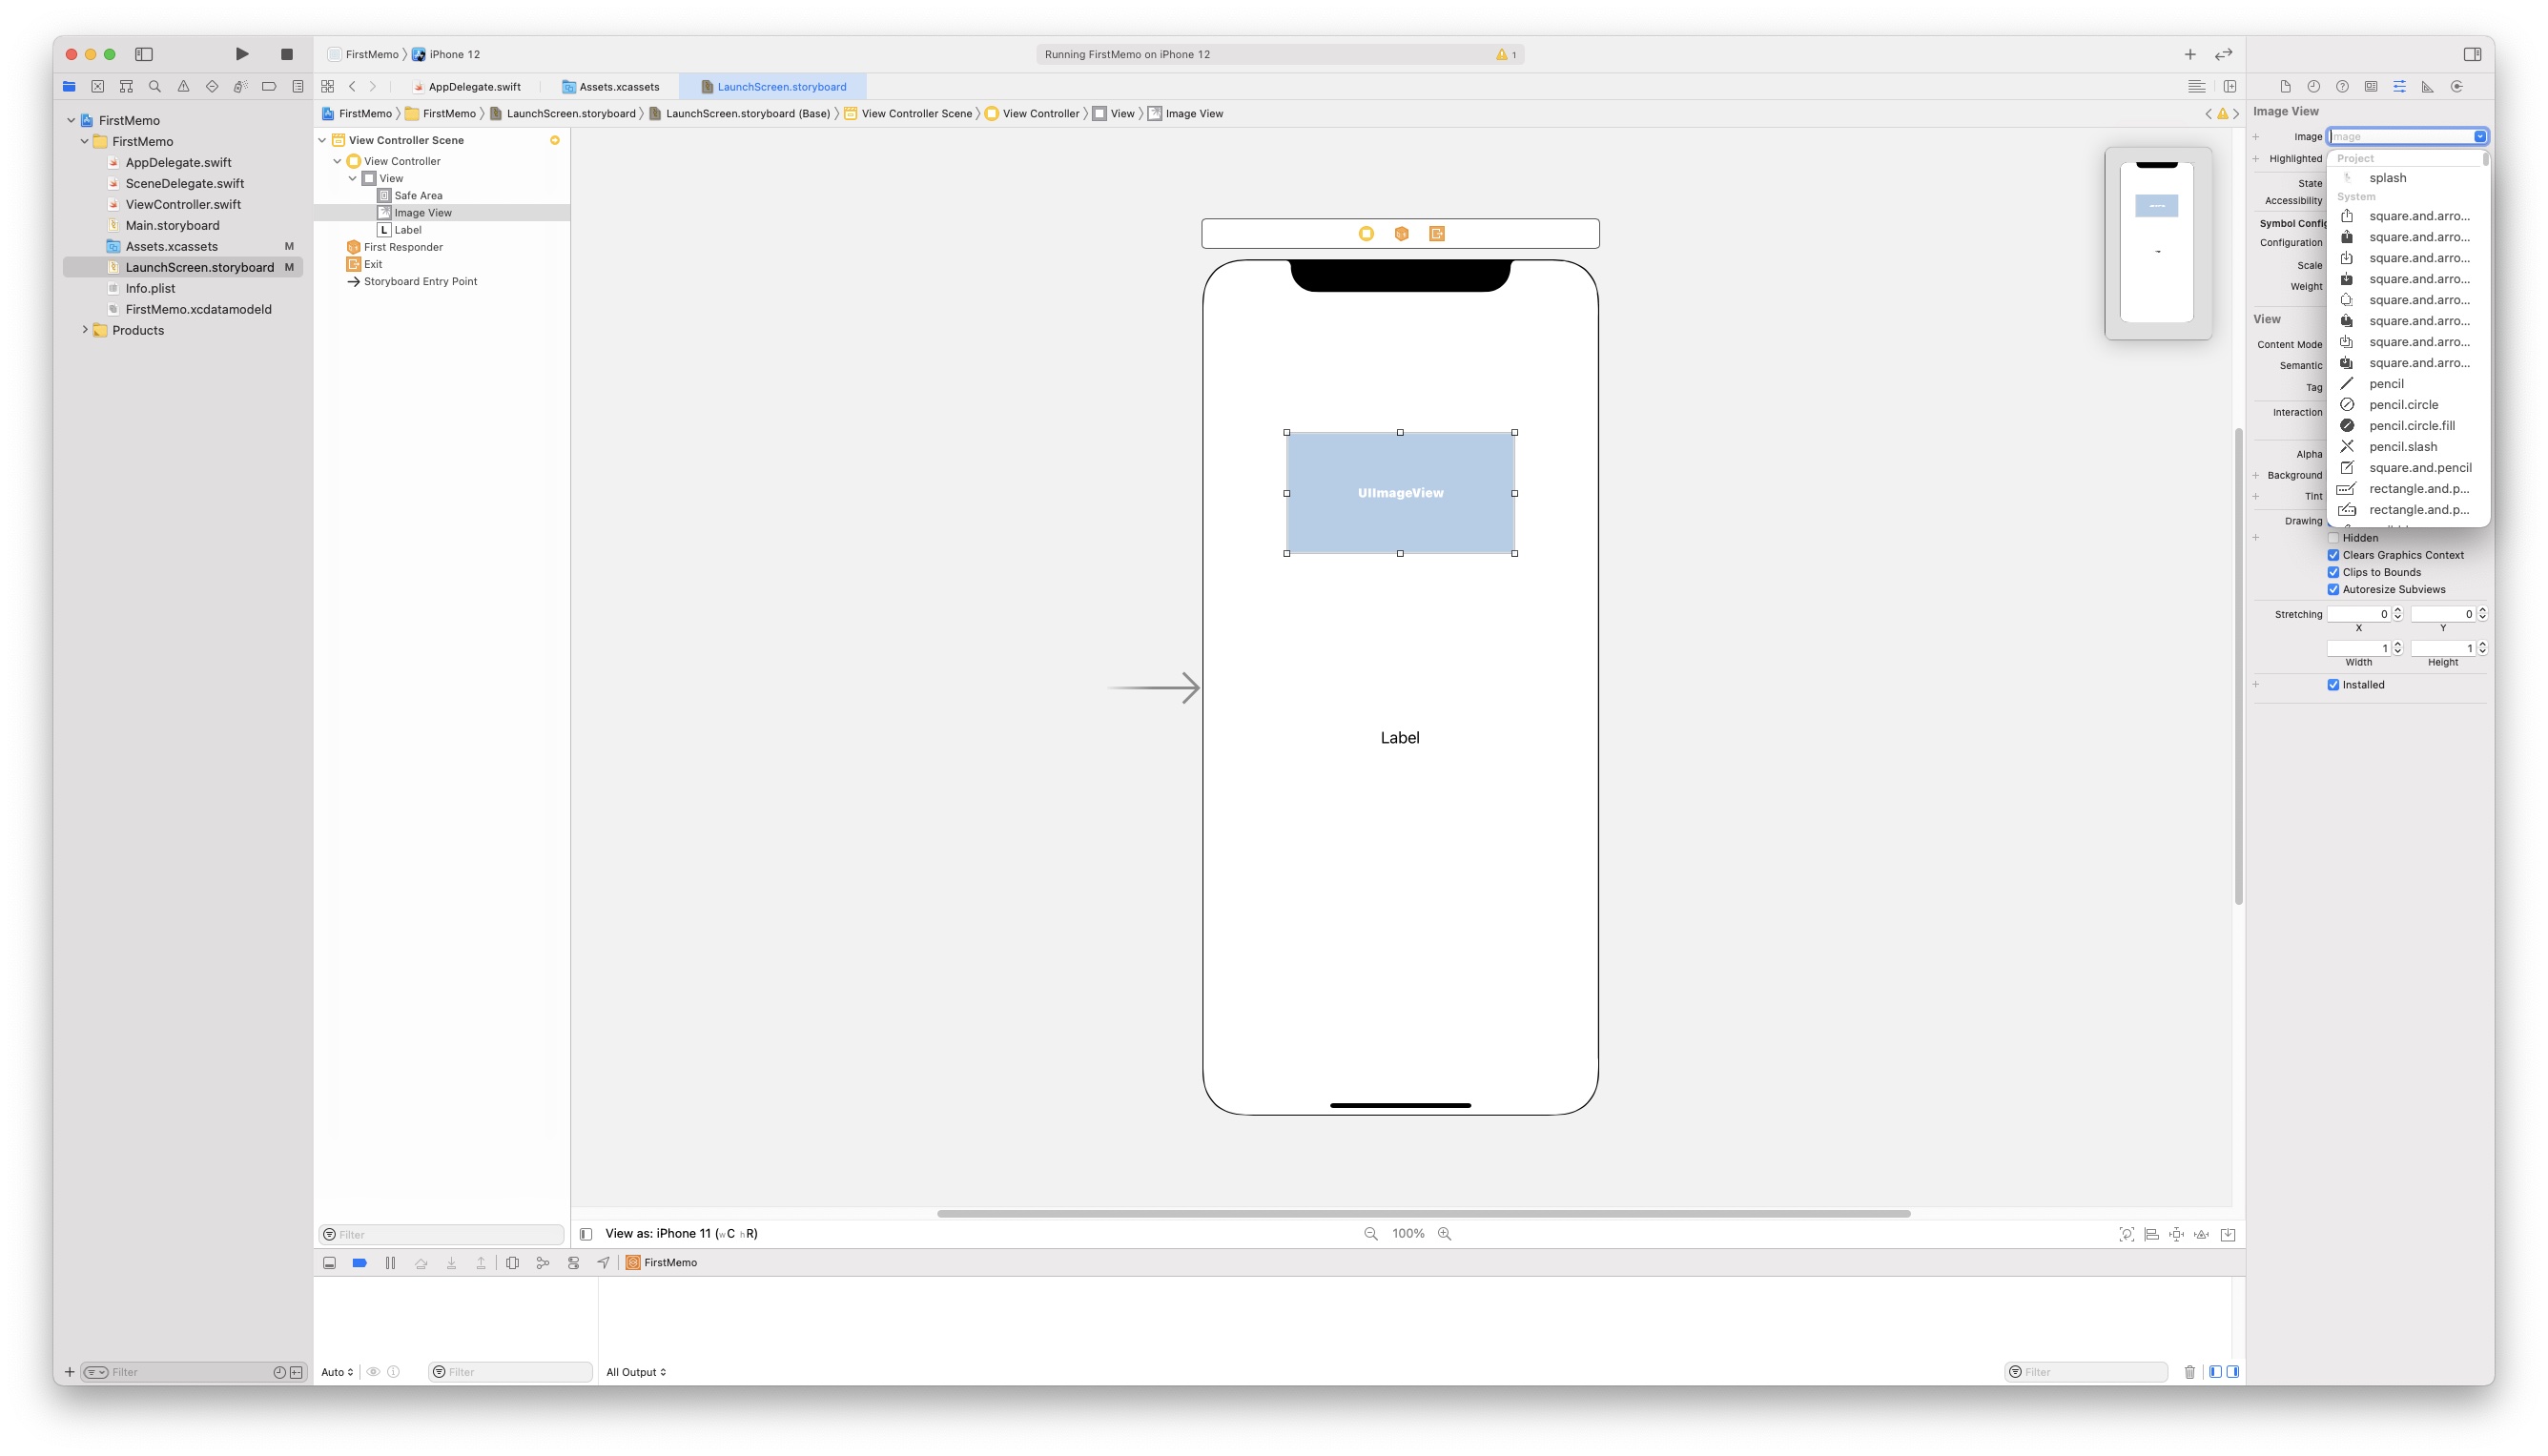The height and width of the screenshot is (1456, 2548).
Task: Toggle the Clips to Bounds checkbox
Action: click(2333, 573)
